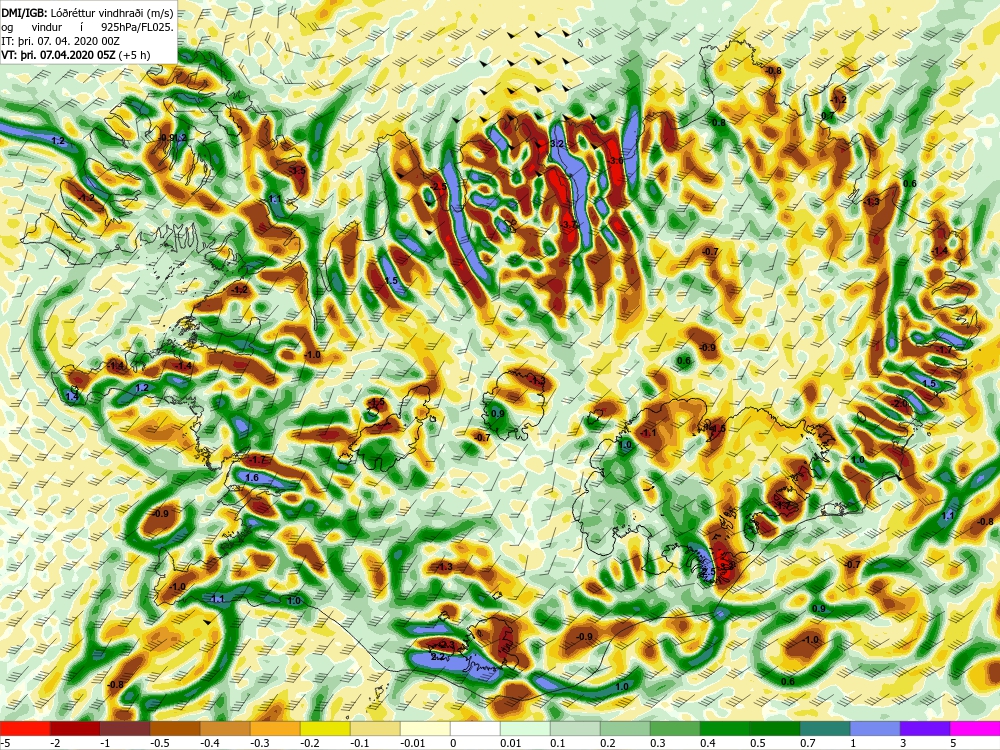Click the '1.6' value label on the map

click(252, 478)
